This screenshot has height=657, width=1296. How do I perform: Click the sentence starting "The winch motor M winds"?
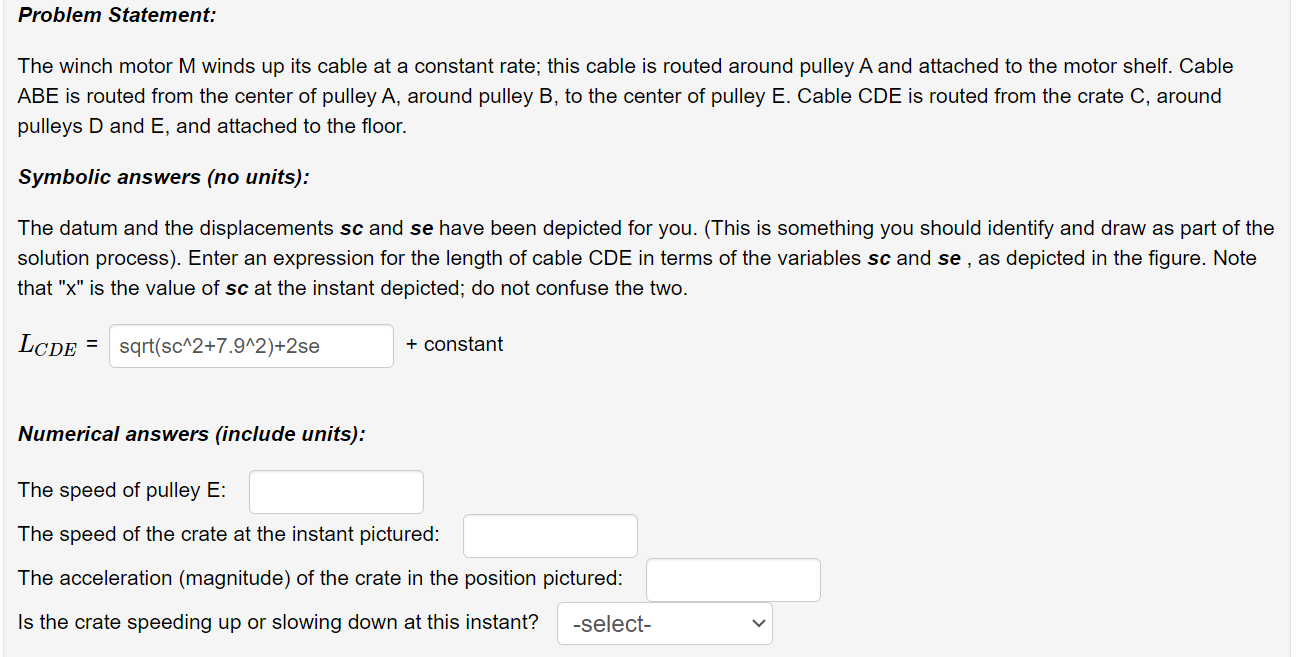coord(300,66)
